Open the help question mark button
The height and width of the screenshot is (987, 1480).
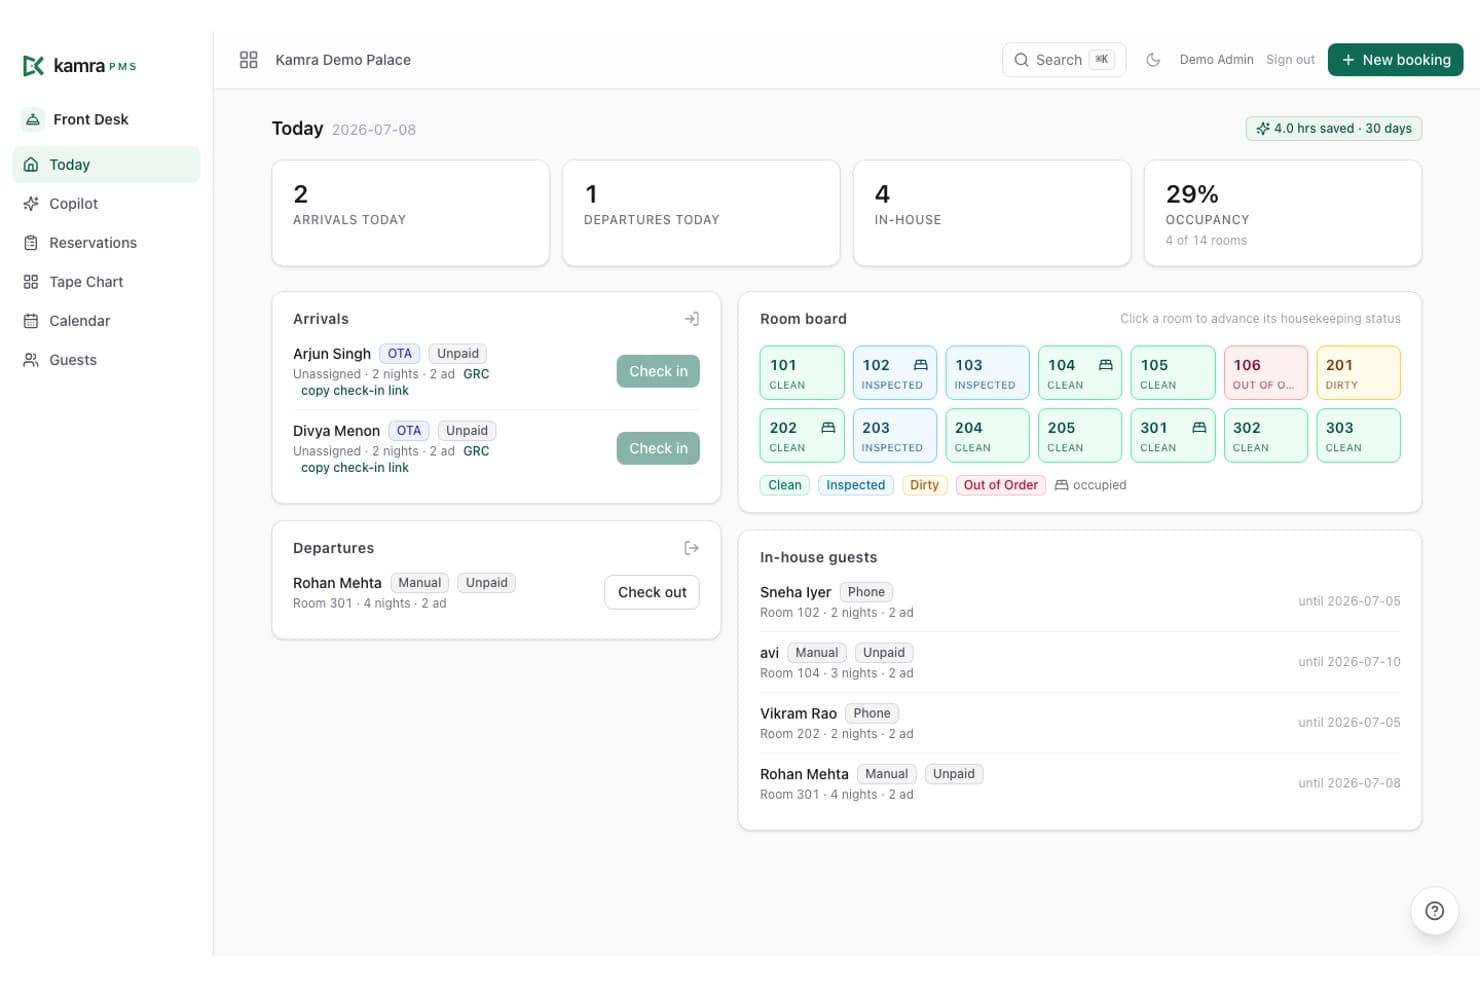[x=1434, y=911]
